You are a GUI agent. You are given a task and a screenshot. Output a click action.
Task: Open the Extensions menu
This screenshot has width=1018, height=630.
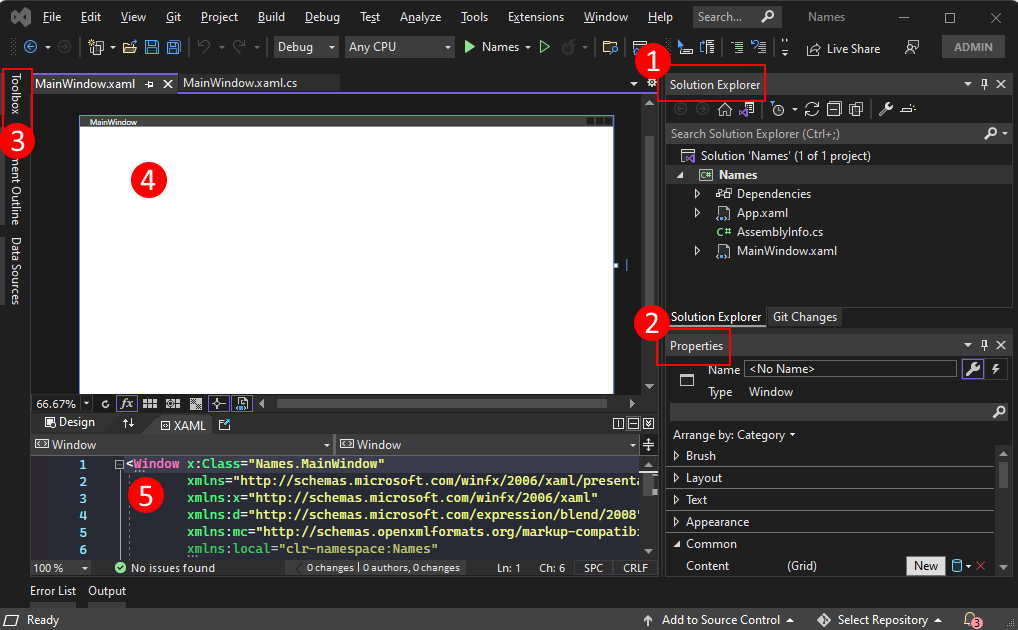pyautogui.click(x=535, y=16)
